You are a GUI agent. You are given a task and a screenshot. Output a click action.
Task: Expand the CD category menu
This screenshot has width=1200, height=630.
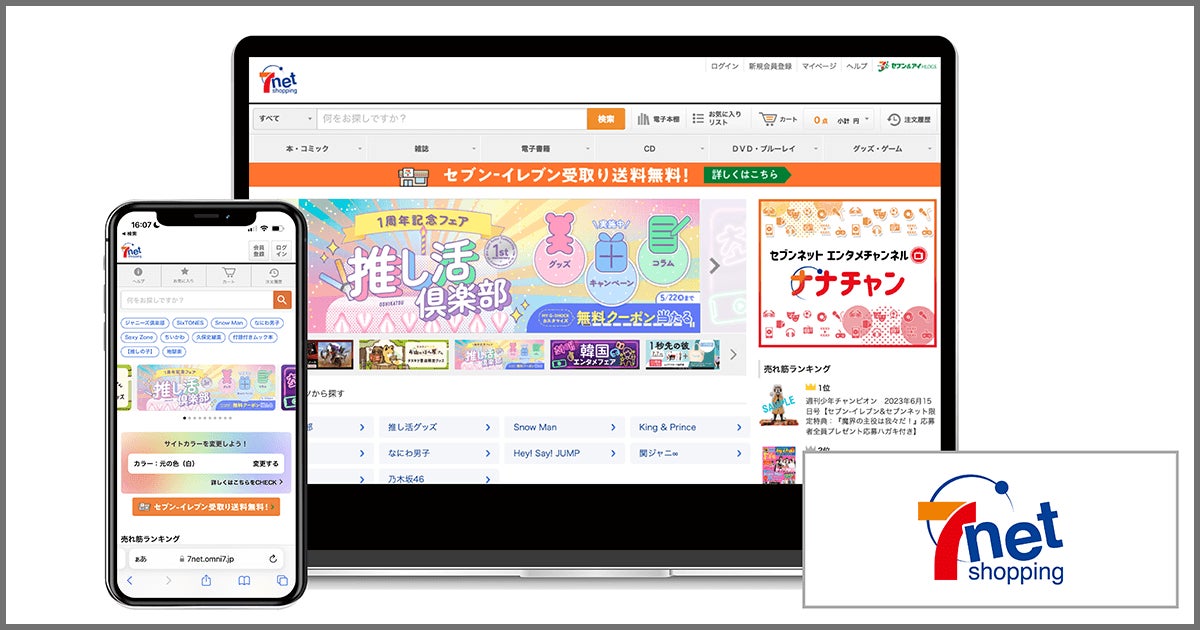(x=651, y=149)
